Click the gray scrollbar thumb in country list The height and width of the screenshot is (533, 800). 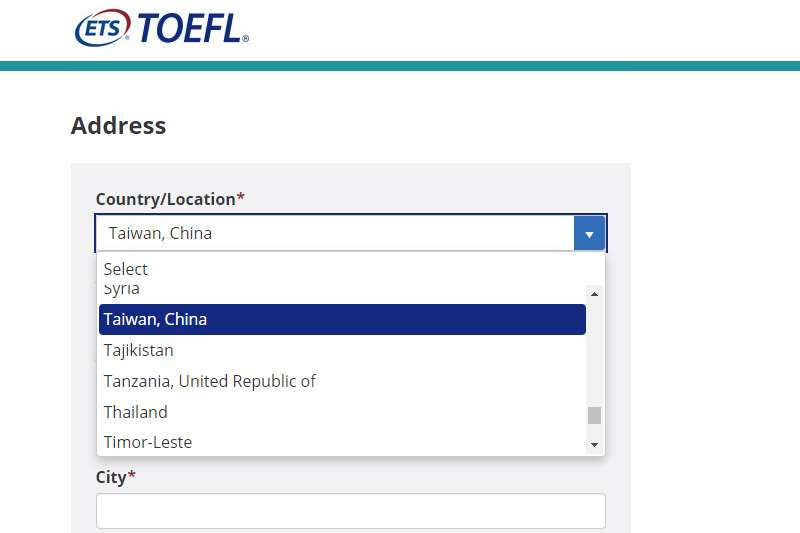[x=594, y=415]
